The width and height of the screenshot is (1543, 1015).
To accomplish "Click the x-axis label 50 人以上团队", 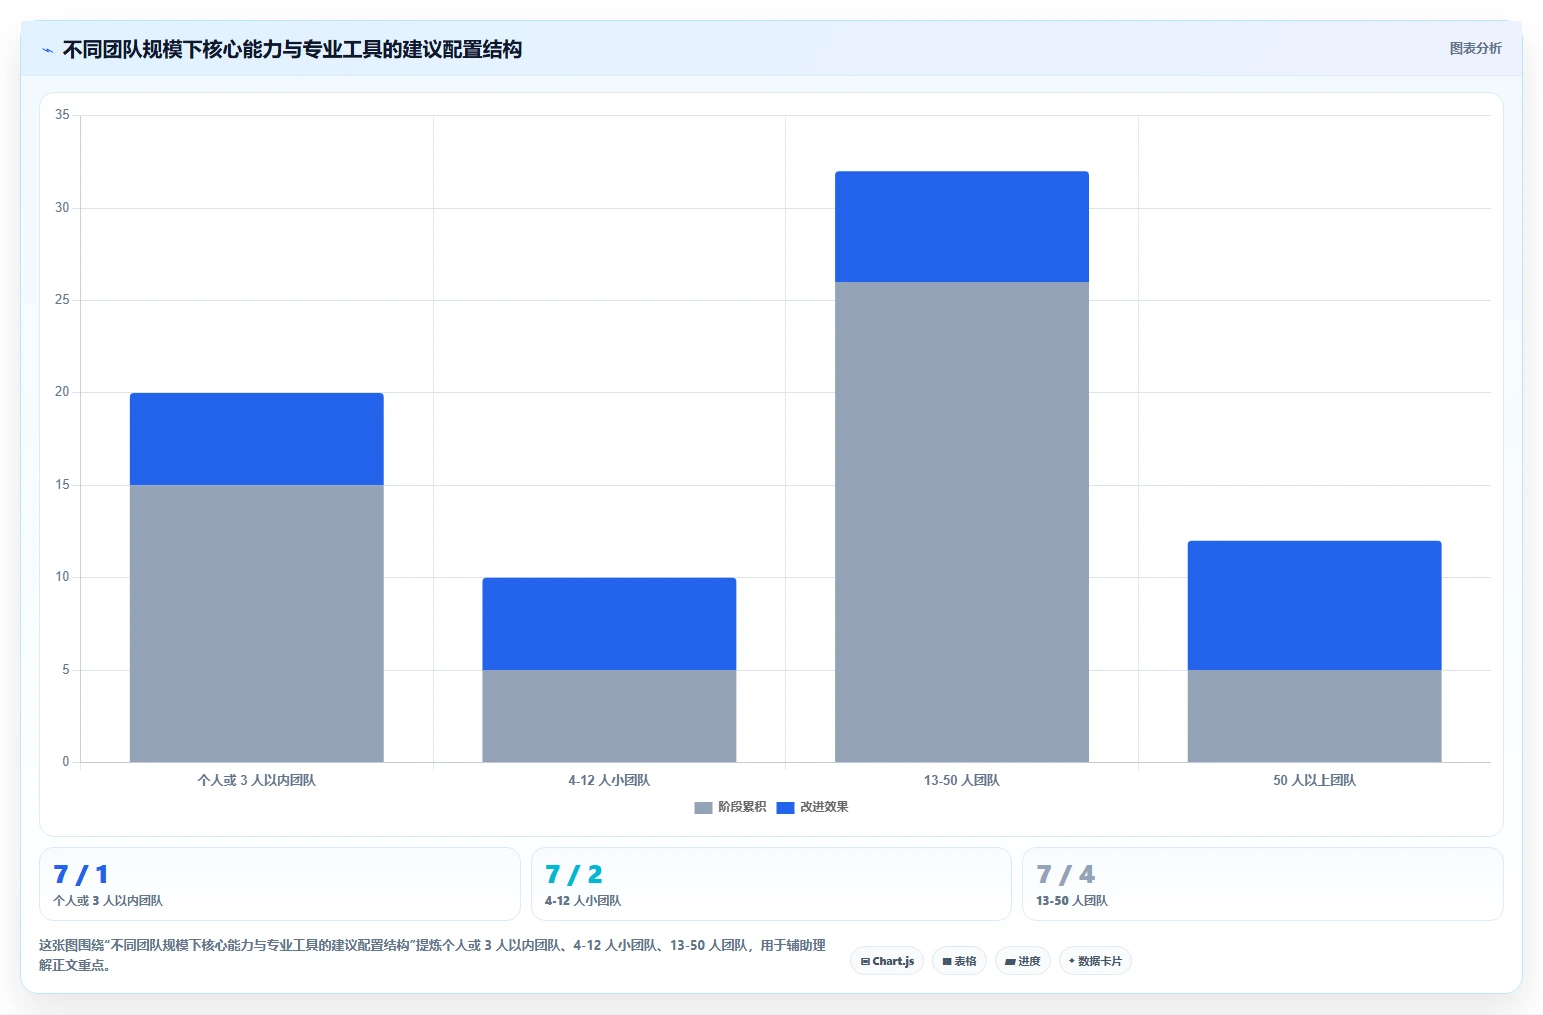I will pyautogui.click(x=1314, y=780).
